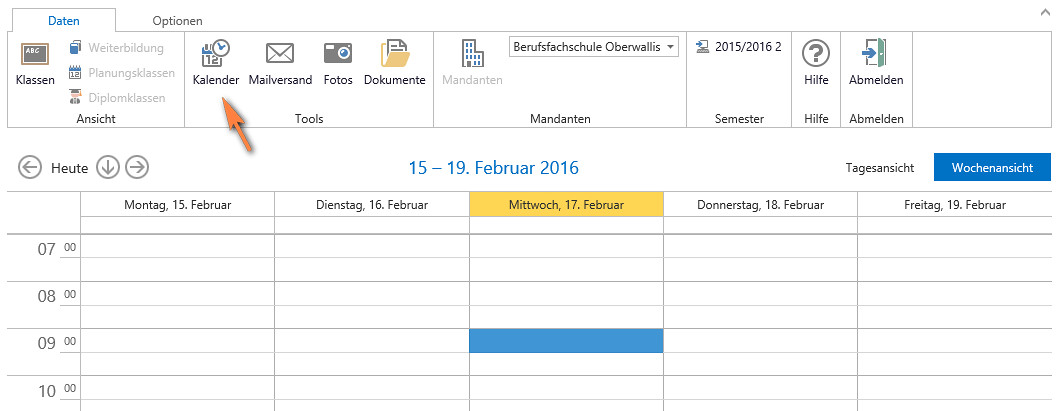The width and height of the screenshot is (1058, 411).
Task: Click the Hilfe question mark icon
Action: 816,54
